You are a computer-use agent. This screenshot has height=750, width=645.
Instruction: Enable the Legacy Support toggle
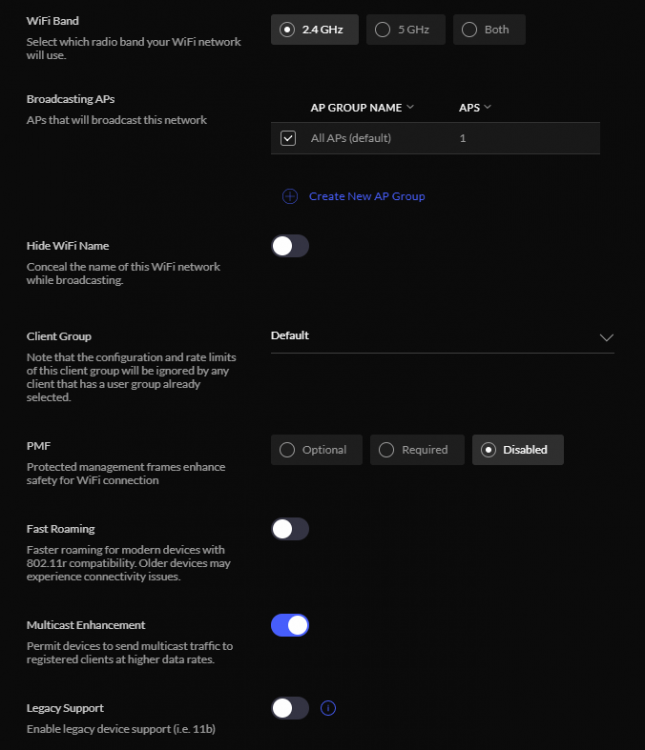click(290, 708)
